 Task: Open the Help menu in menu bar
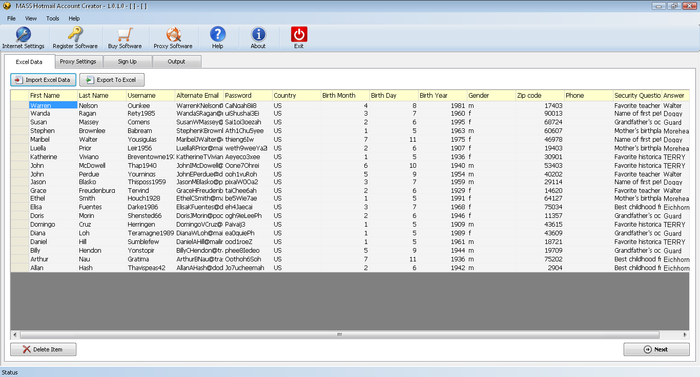[x=74, y=18]
